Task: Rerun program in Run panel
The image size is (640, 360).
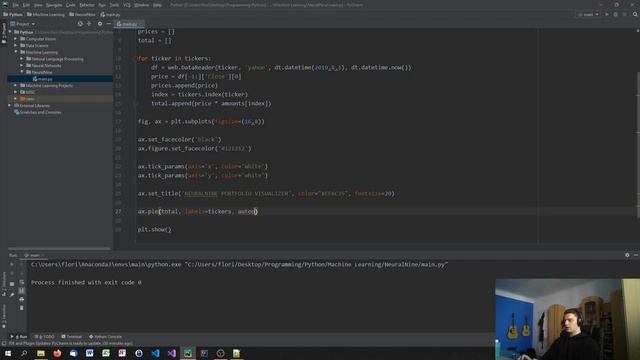Action: (12, 264)
